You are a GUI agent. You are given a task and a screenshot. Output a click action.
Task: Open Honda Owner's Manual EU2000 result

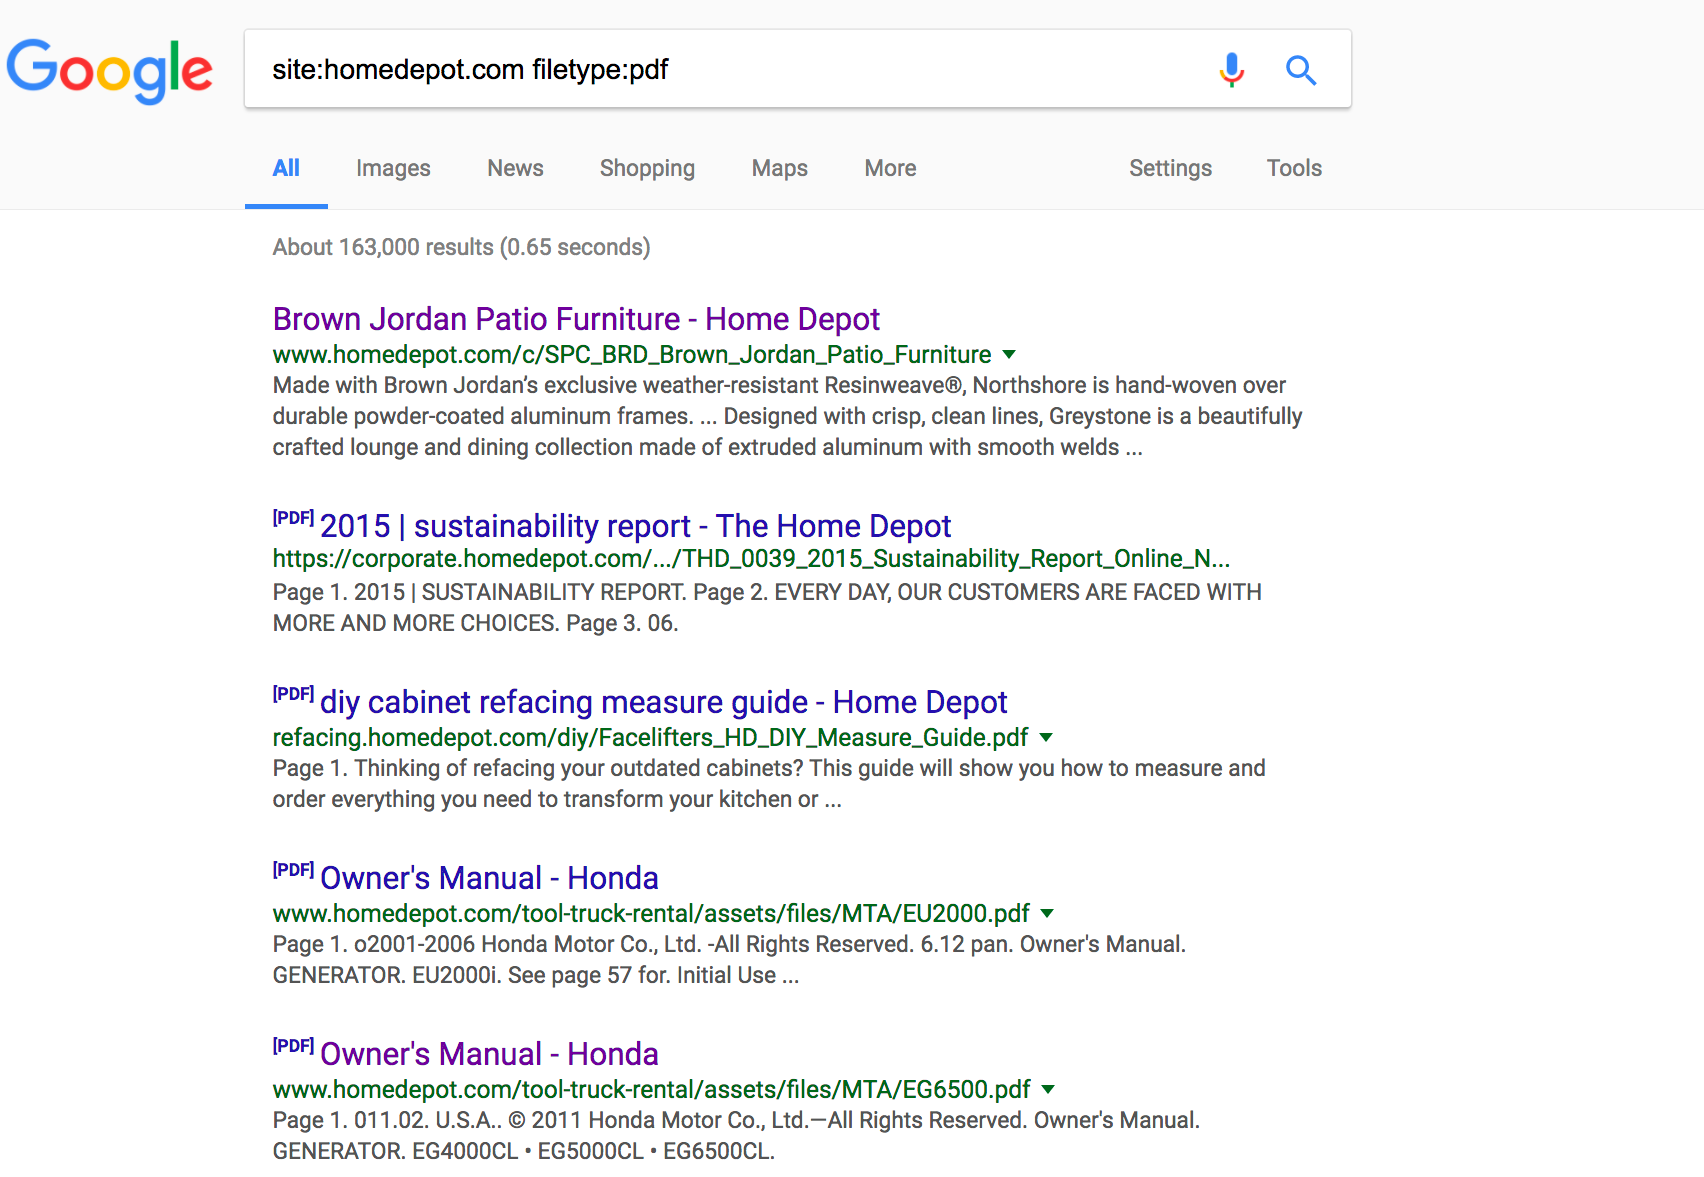tap(489, 878)
